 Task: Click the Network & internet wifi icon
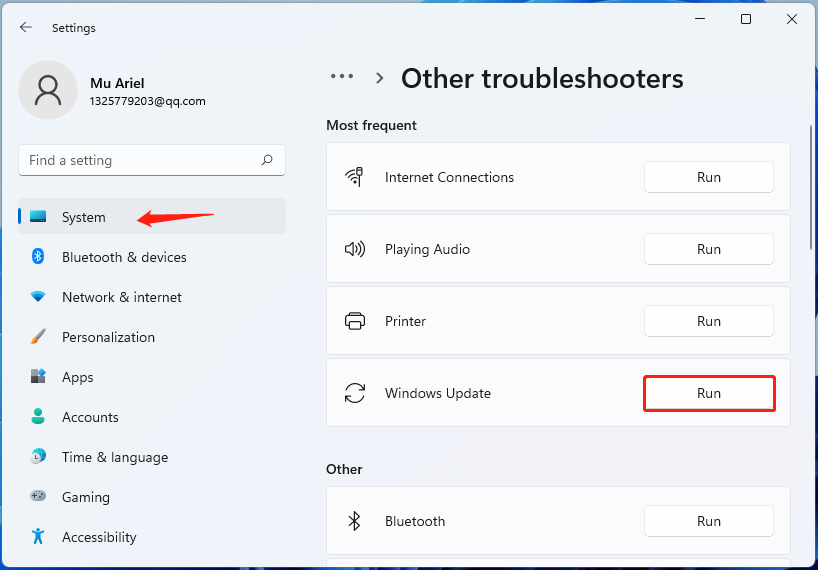[x=38, y=297]
